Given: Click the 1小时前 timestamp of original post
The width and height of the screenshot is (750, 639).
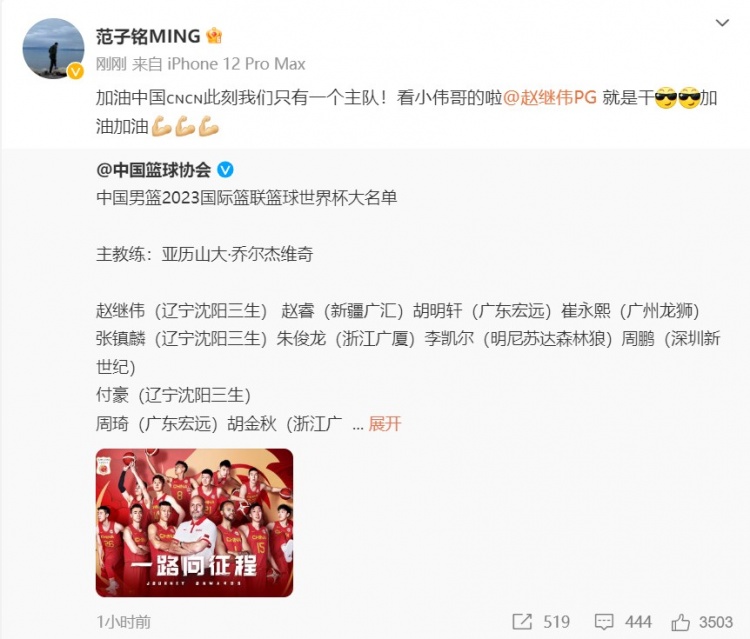Looking at the screenshot, I should 123,622.
